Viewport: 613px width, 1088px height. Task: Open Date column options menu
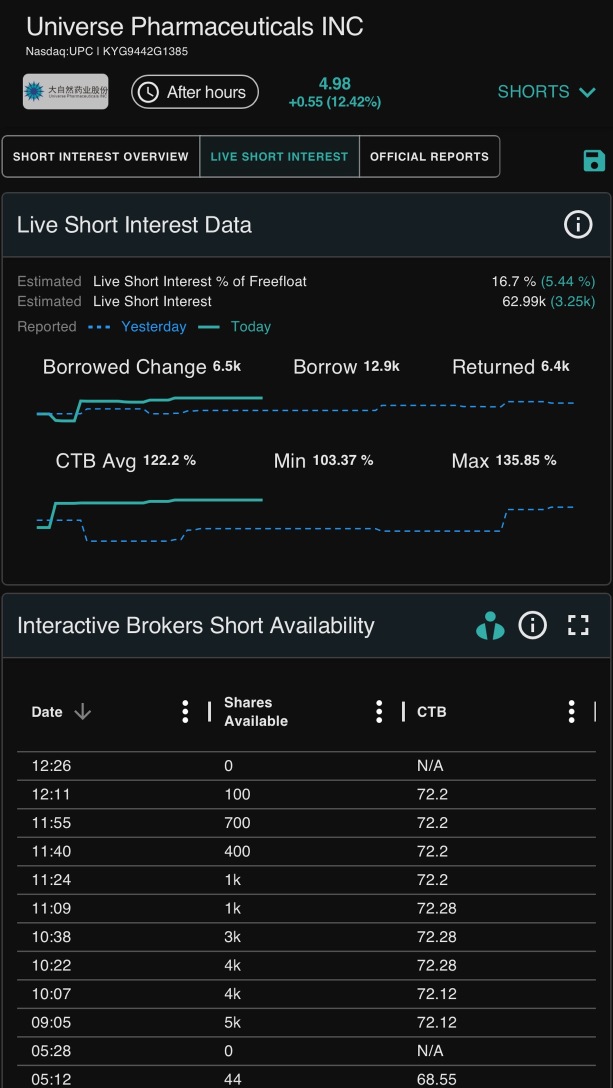pyautogui.click(x=185, y=711)
